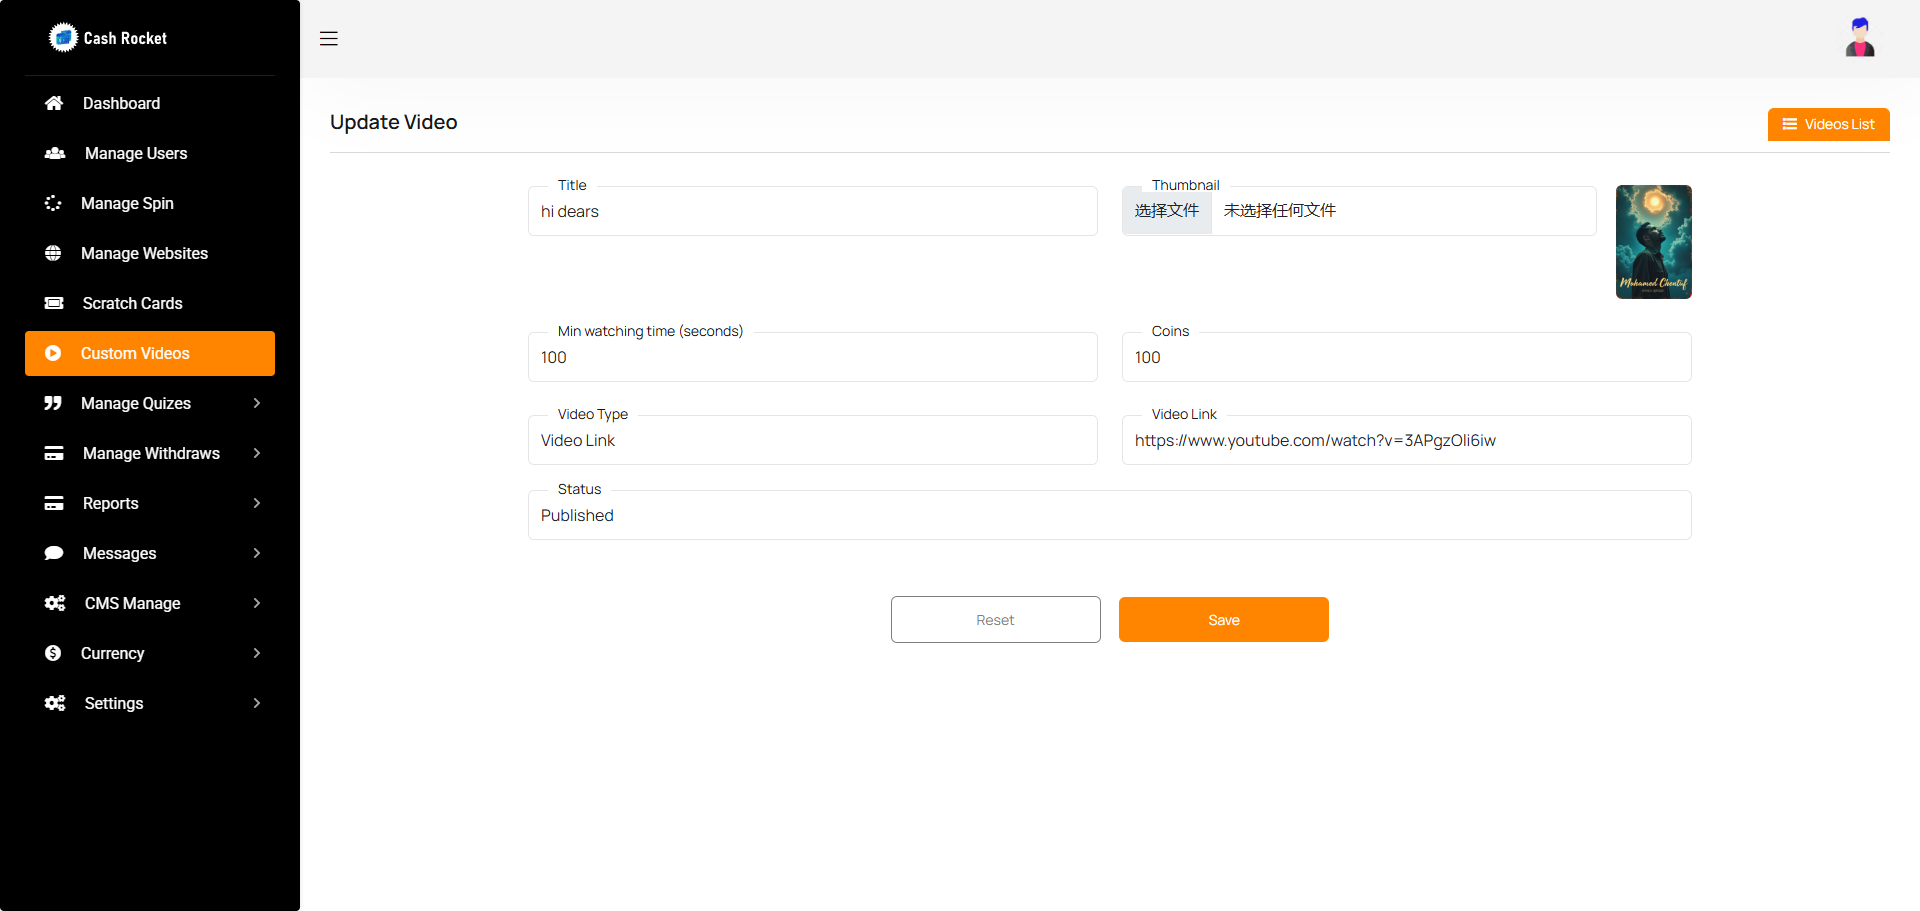Click the video thumbnail preview image
The image size is (1920, 911).
click(1653, 242)
